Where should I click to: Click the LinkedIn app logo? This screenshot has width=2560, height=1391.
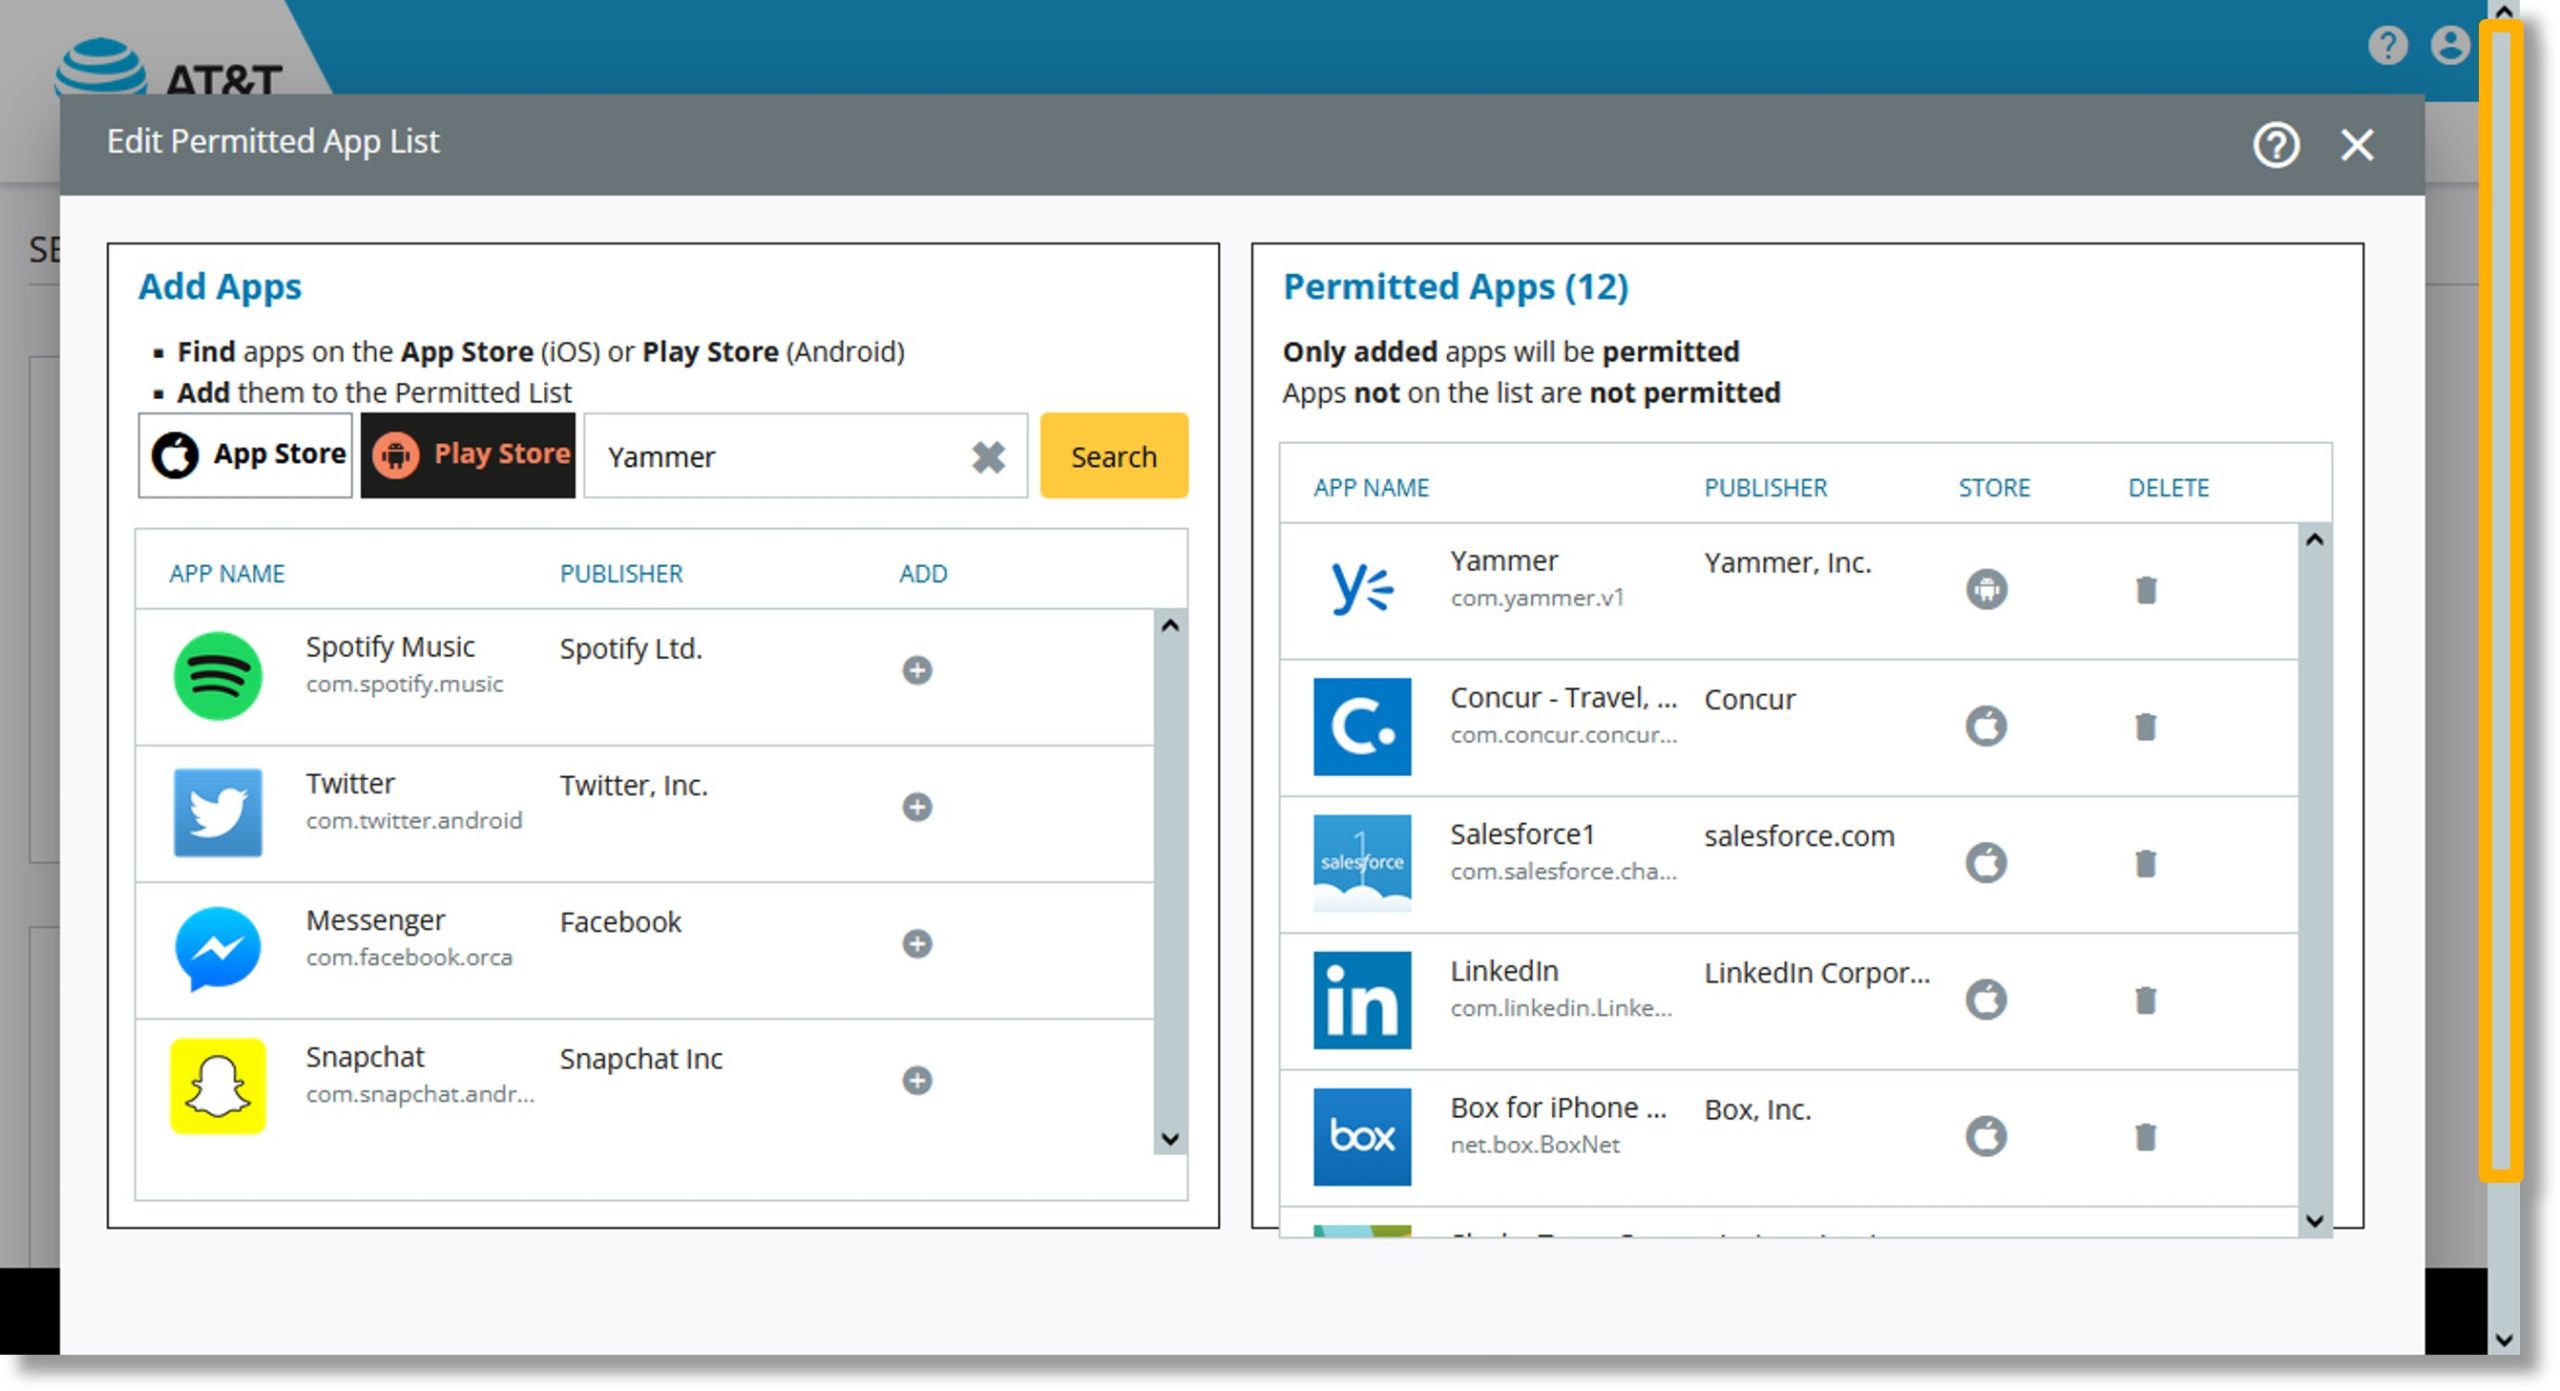pyautogui.click(x=1362, y=1000)
